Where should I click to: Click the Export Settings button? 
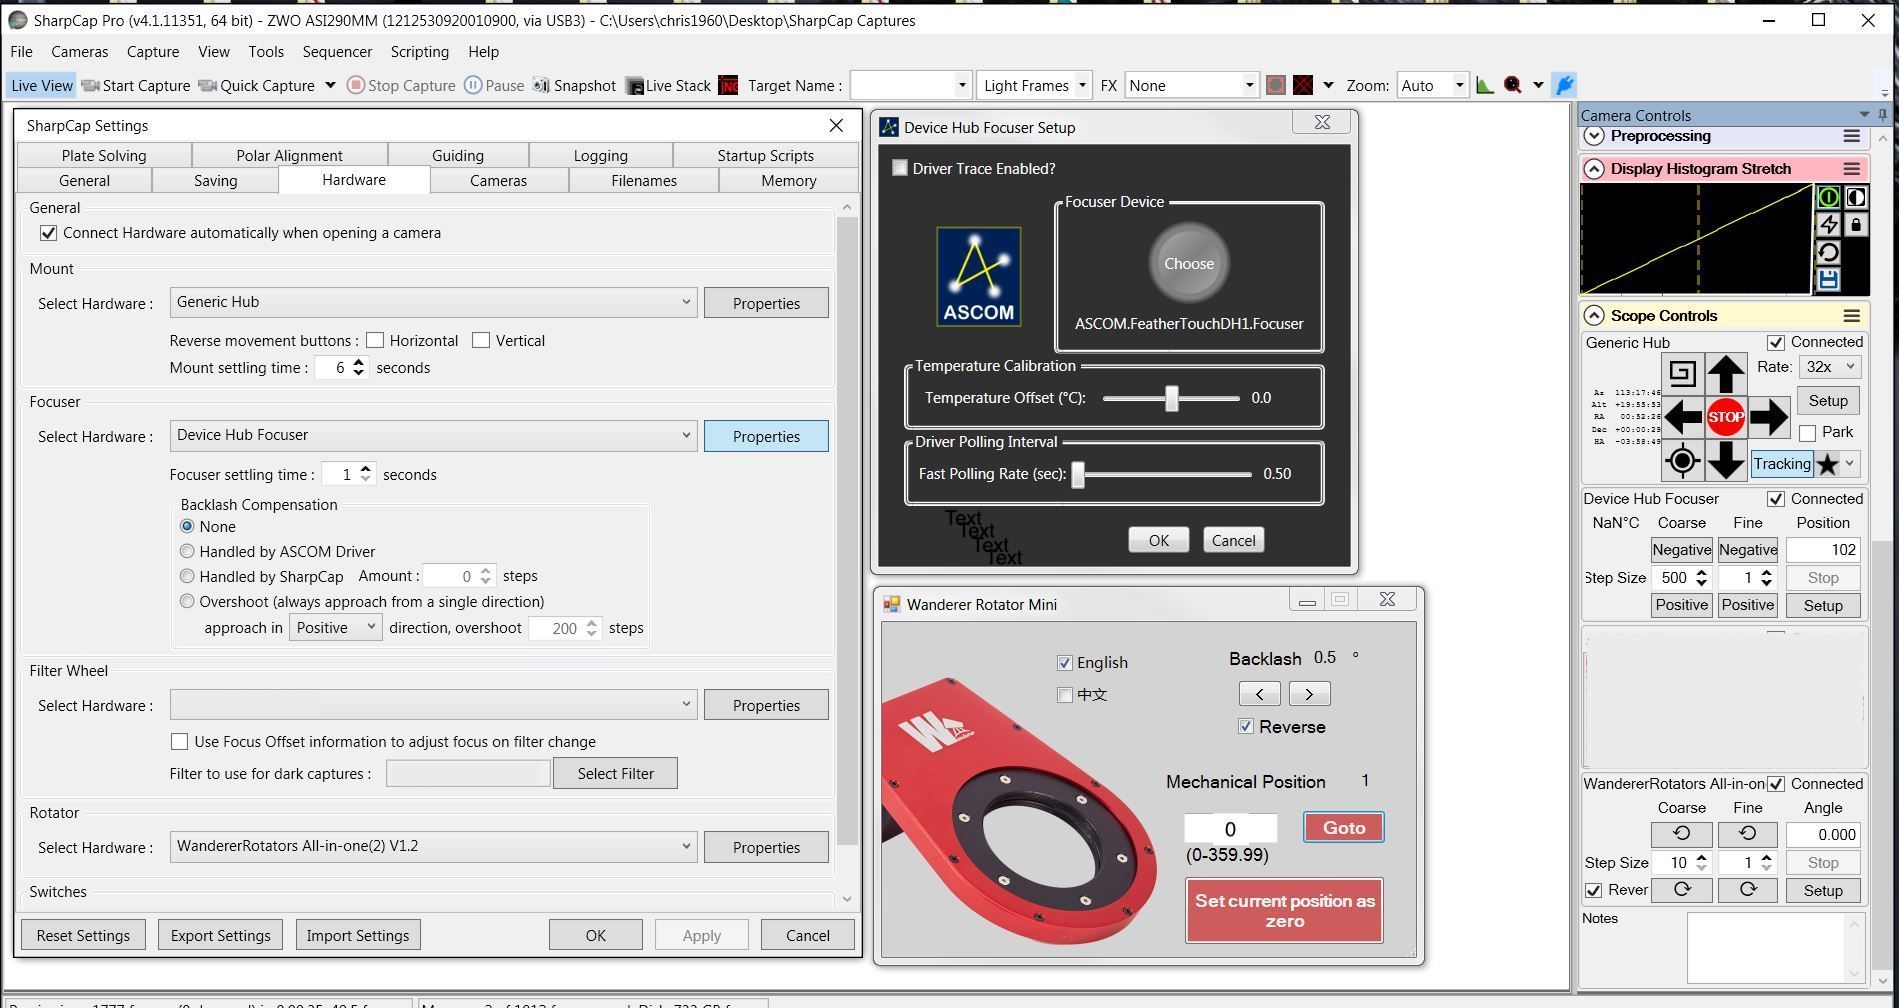(220, 935)
